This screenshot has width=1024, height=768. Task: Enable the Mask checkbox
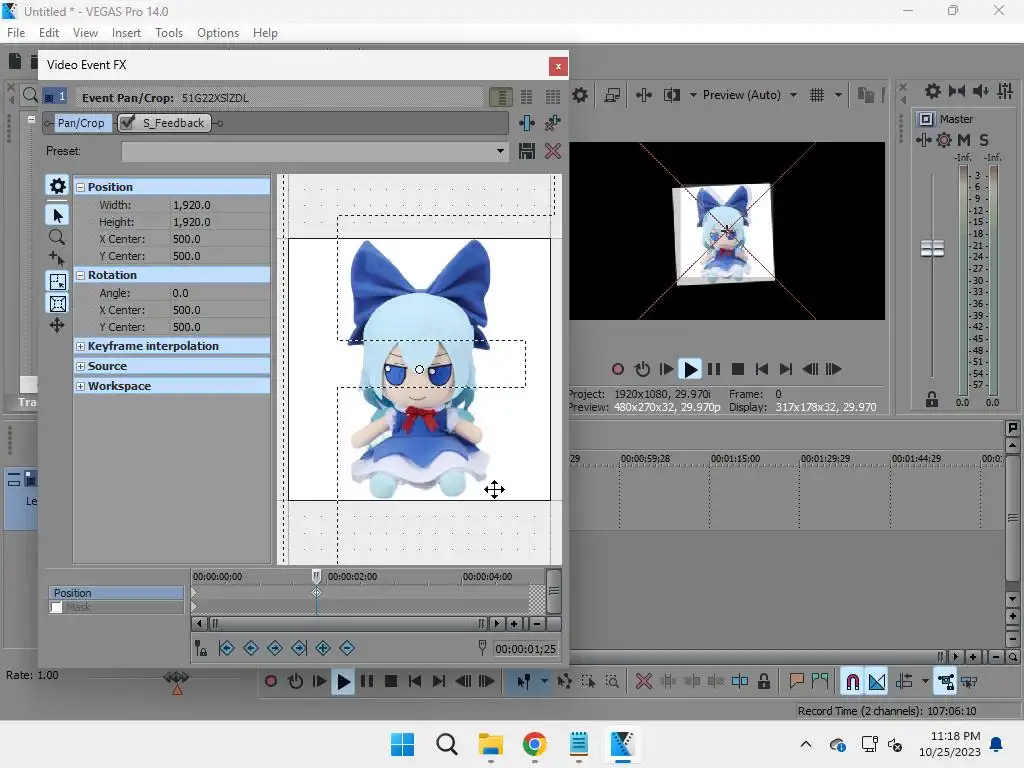pos(57,607)
